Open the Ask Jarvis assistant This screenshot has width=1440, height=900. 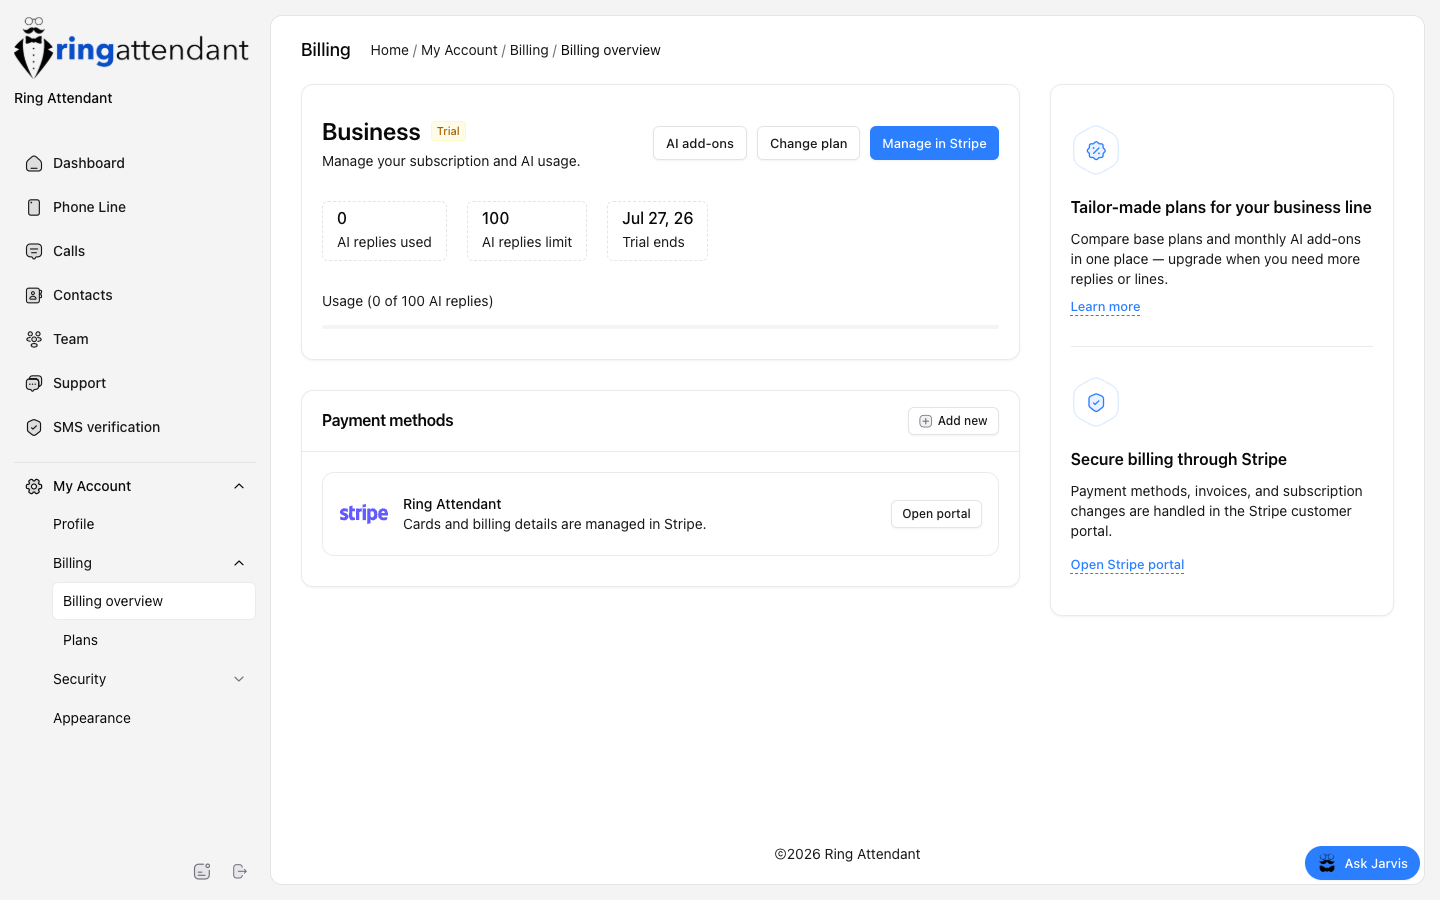tap(1362, 863)
